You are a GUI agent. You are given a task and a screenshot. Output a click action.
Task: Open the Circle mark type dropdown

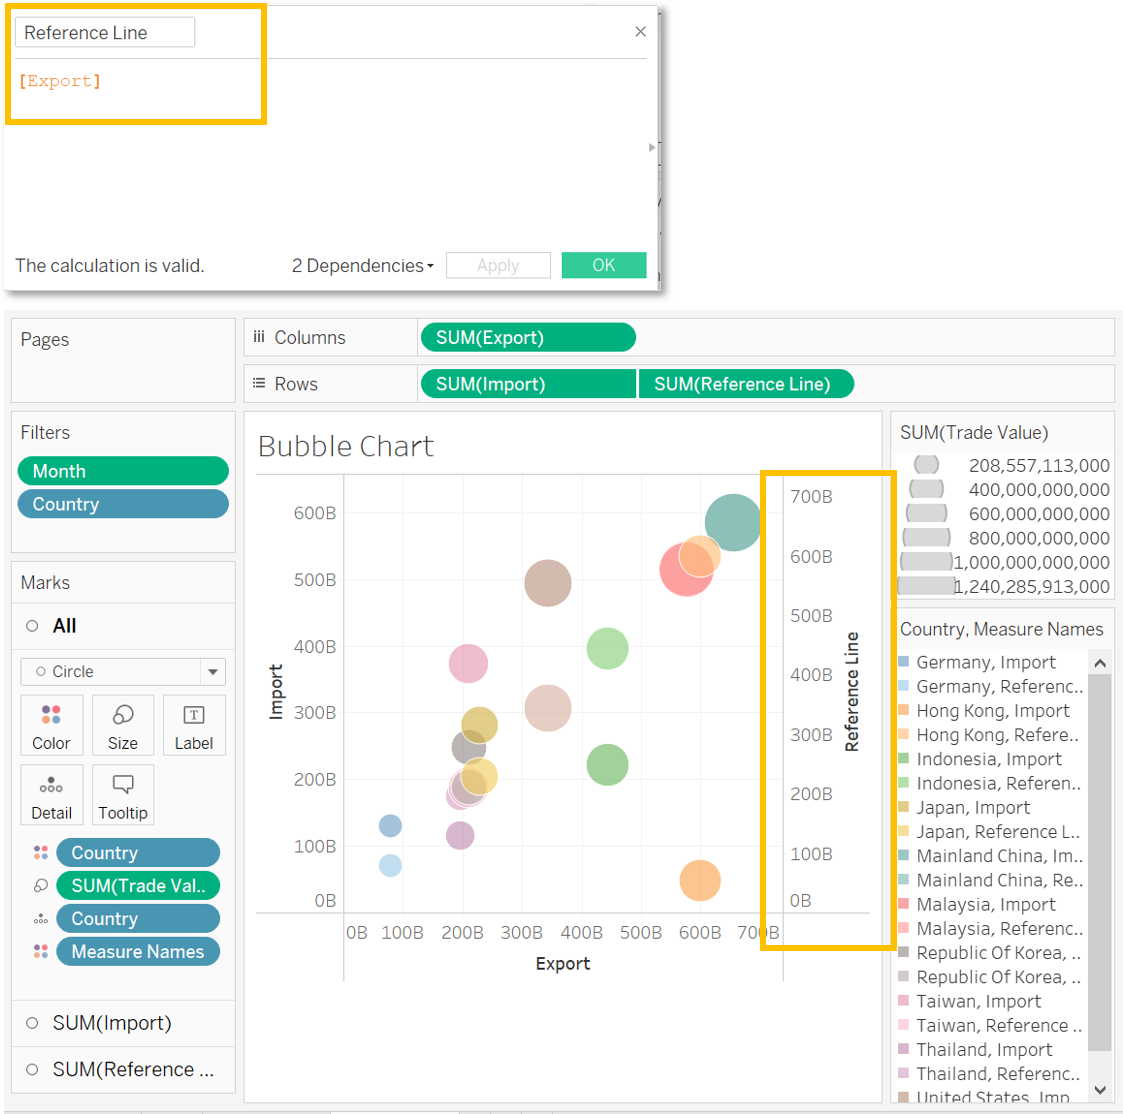click(x=212, y=672)
